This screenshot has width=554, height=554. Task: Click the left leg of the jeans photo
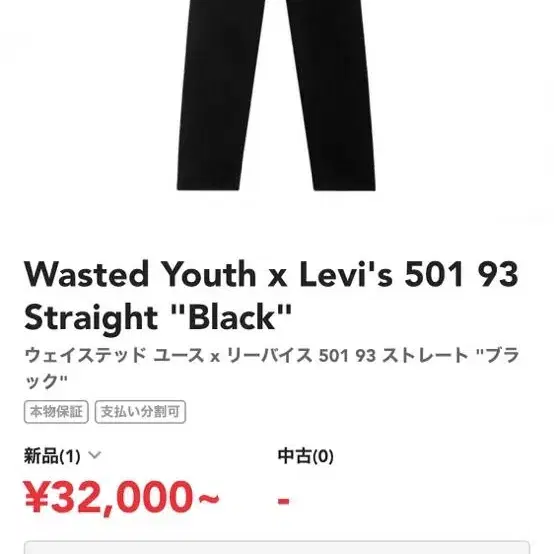[221, 95]
